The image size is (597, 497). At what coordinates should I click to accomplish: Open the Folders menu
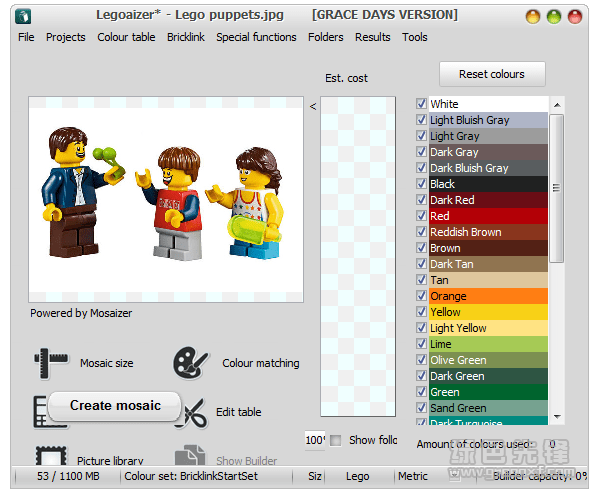[x=326, y=37]
